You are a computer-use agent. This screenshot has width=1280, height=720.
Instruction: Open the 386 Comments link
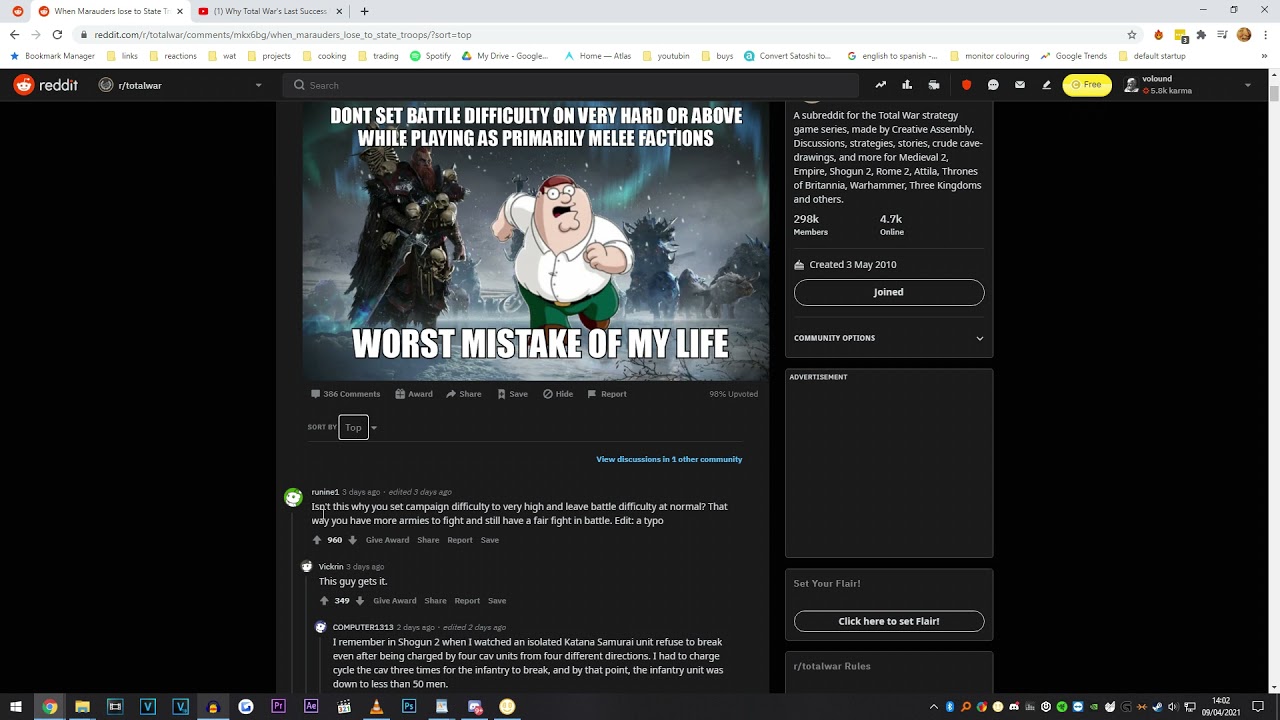(x=345, y=394)
